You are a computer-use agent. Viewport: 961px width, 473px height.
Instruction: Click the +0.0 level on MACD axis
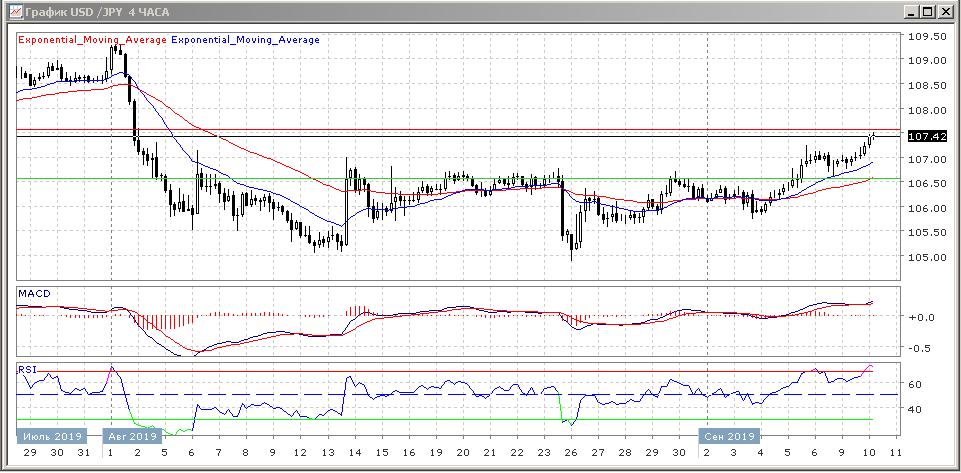(x=921, y=317)
